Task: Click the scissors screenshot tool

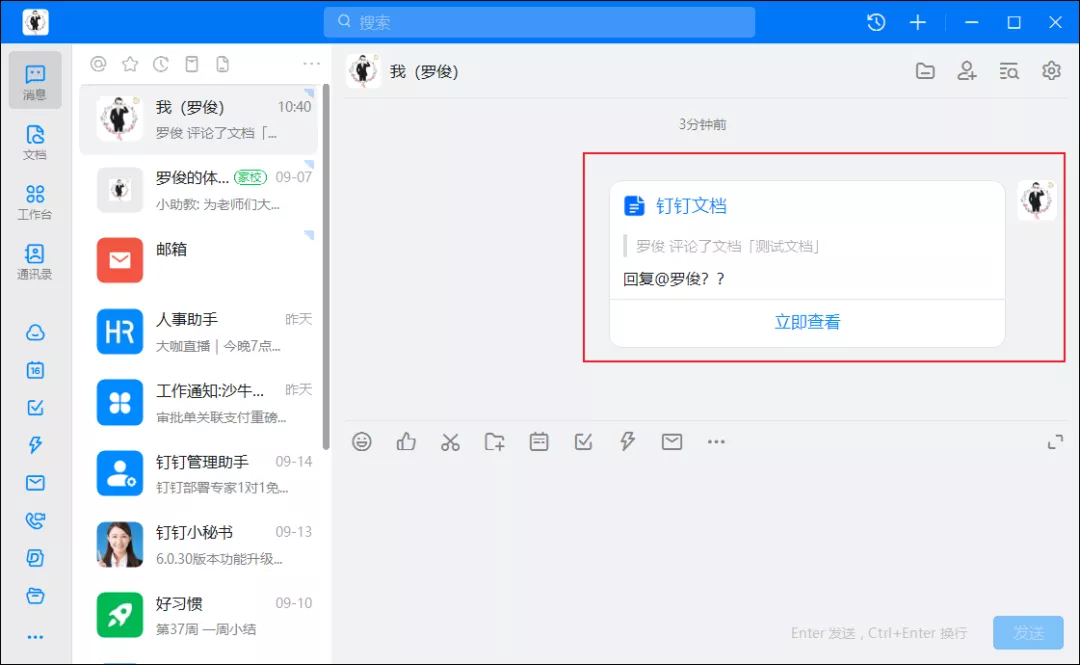Action: 450,442
